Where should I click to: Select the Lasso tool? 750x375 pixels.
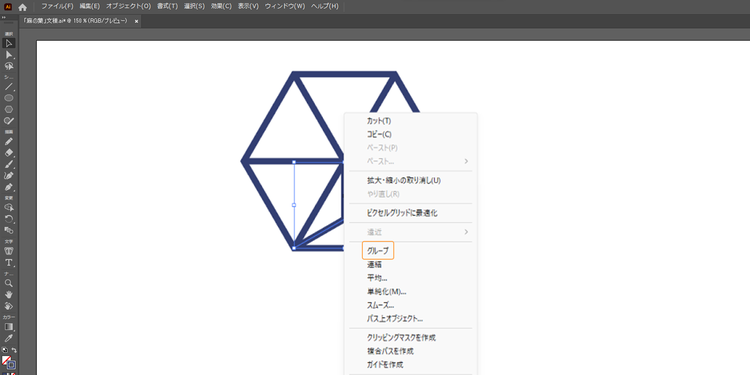(x=9, y=66)
